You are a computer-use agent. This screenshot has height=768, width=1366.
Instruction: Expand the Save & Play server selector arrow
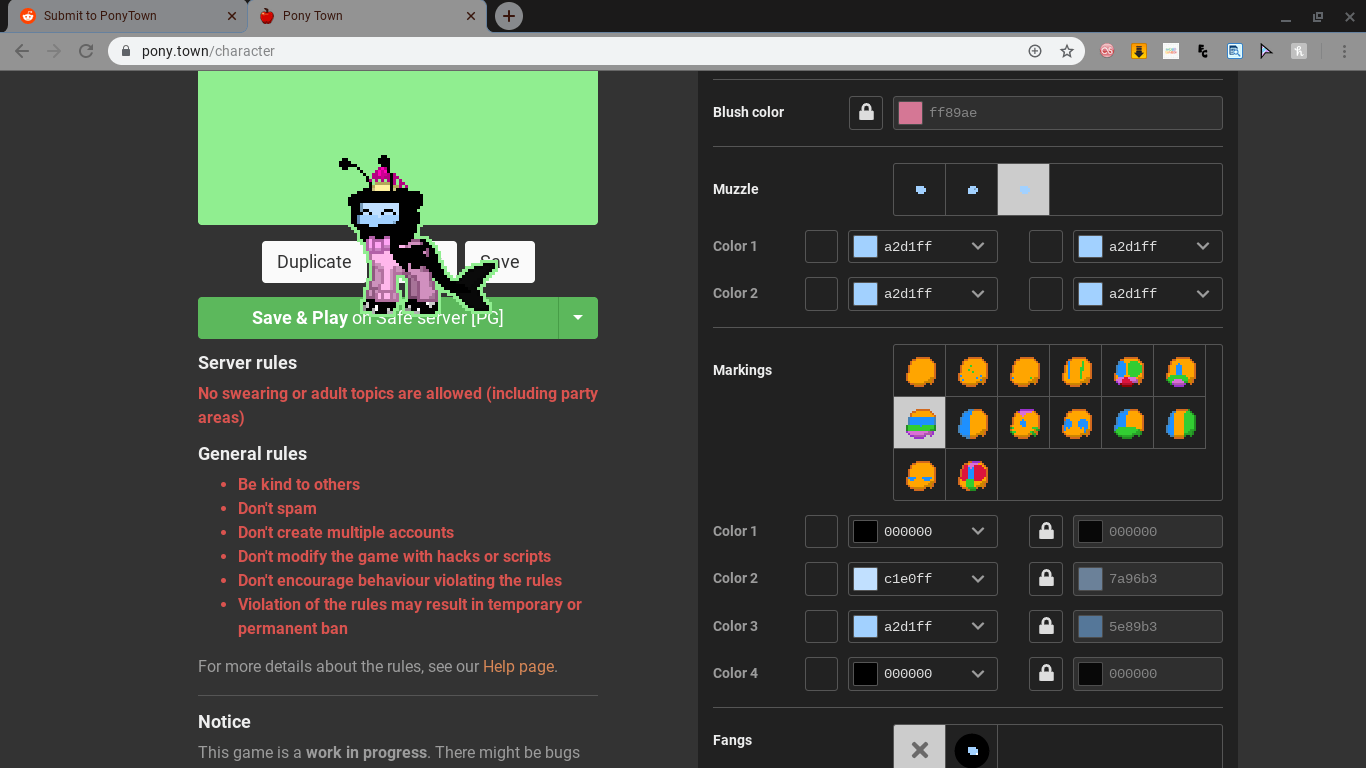click(x=578, y=317)
